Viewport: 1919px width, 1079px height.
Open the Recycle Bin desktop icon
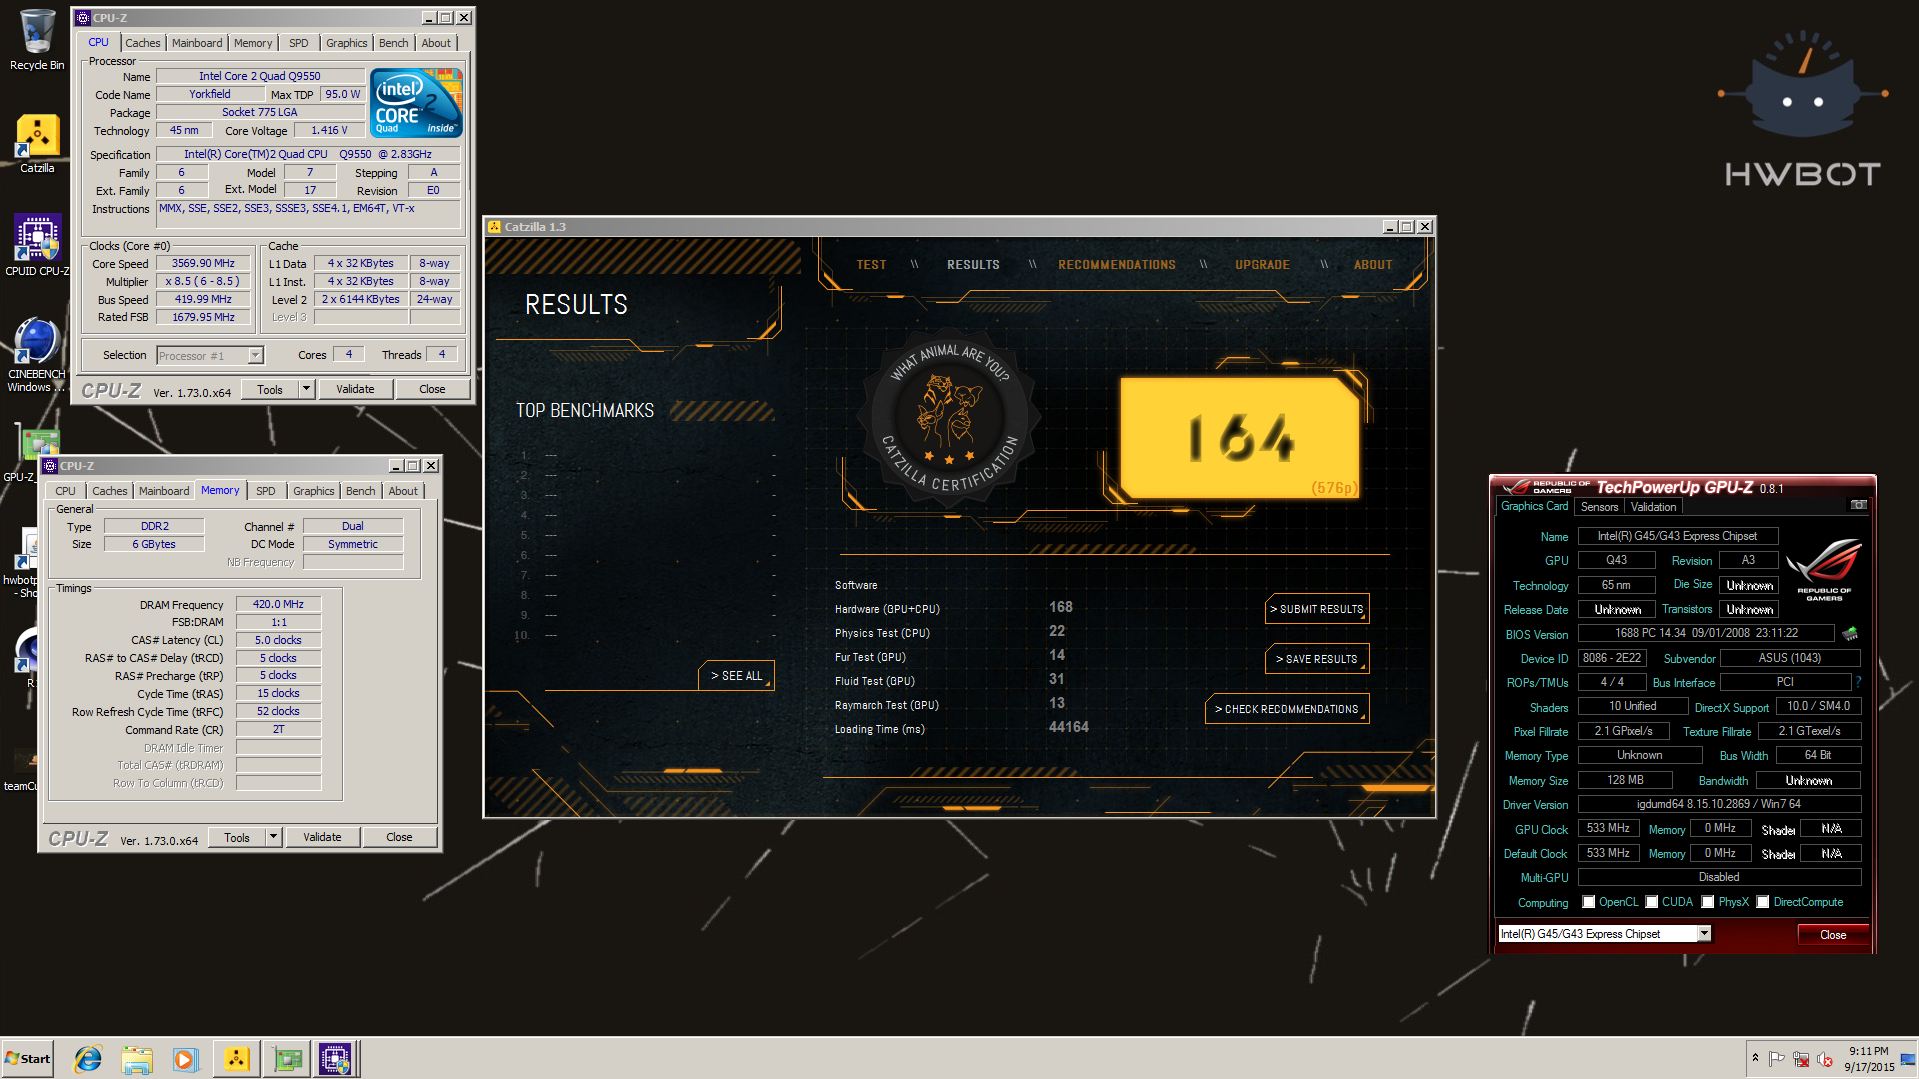[x=37, y=40]
